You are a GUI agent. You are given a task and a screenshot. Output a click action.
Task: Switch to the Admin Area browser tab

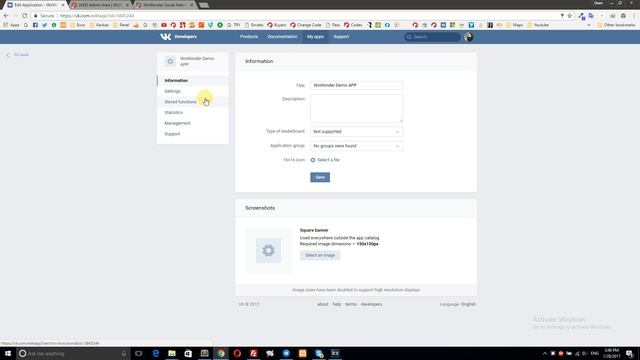click(100, 5)
